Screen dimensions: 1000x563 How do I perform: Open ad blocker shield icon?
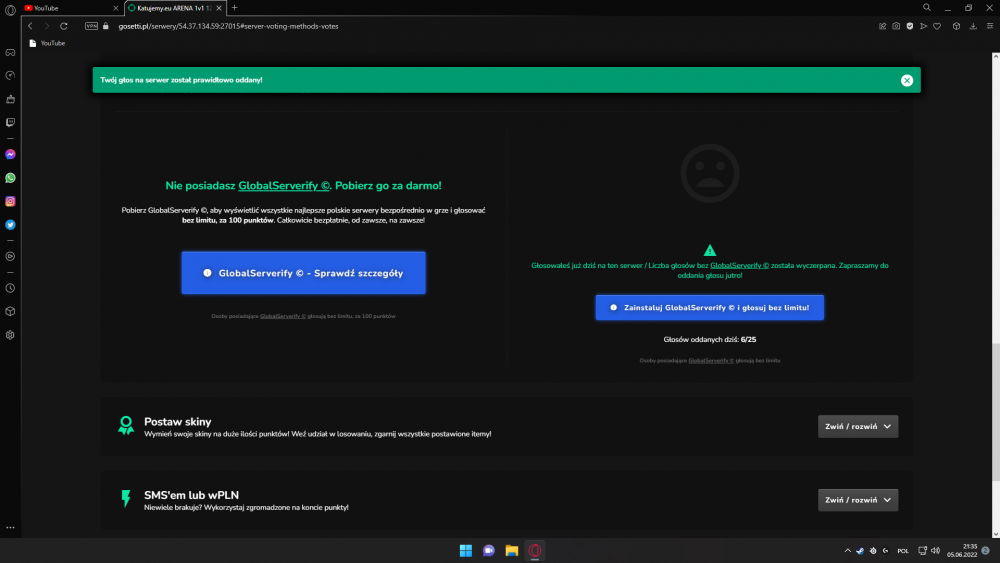click(909, 26)
